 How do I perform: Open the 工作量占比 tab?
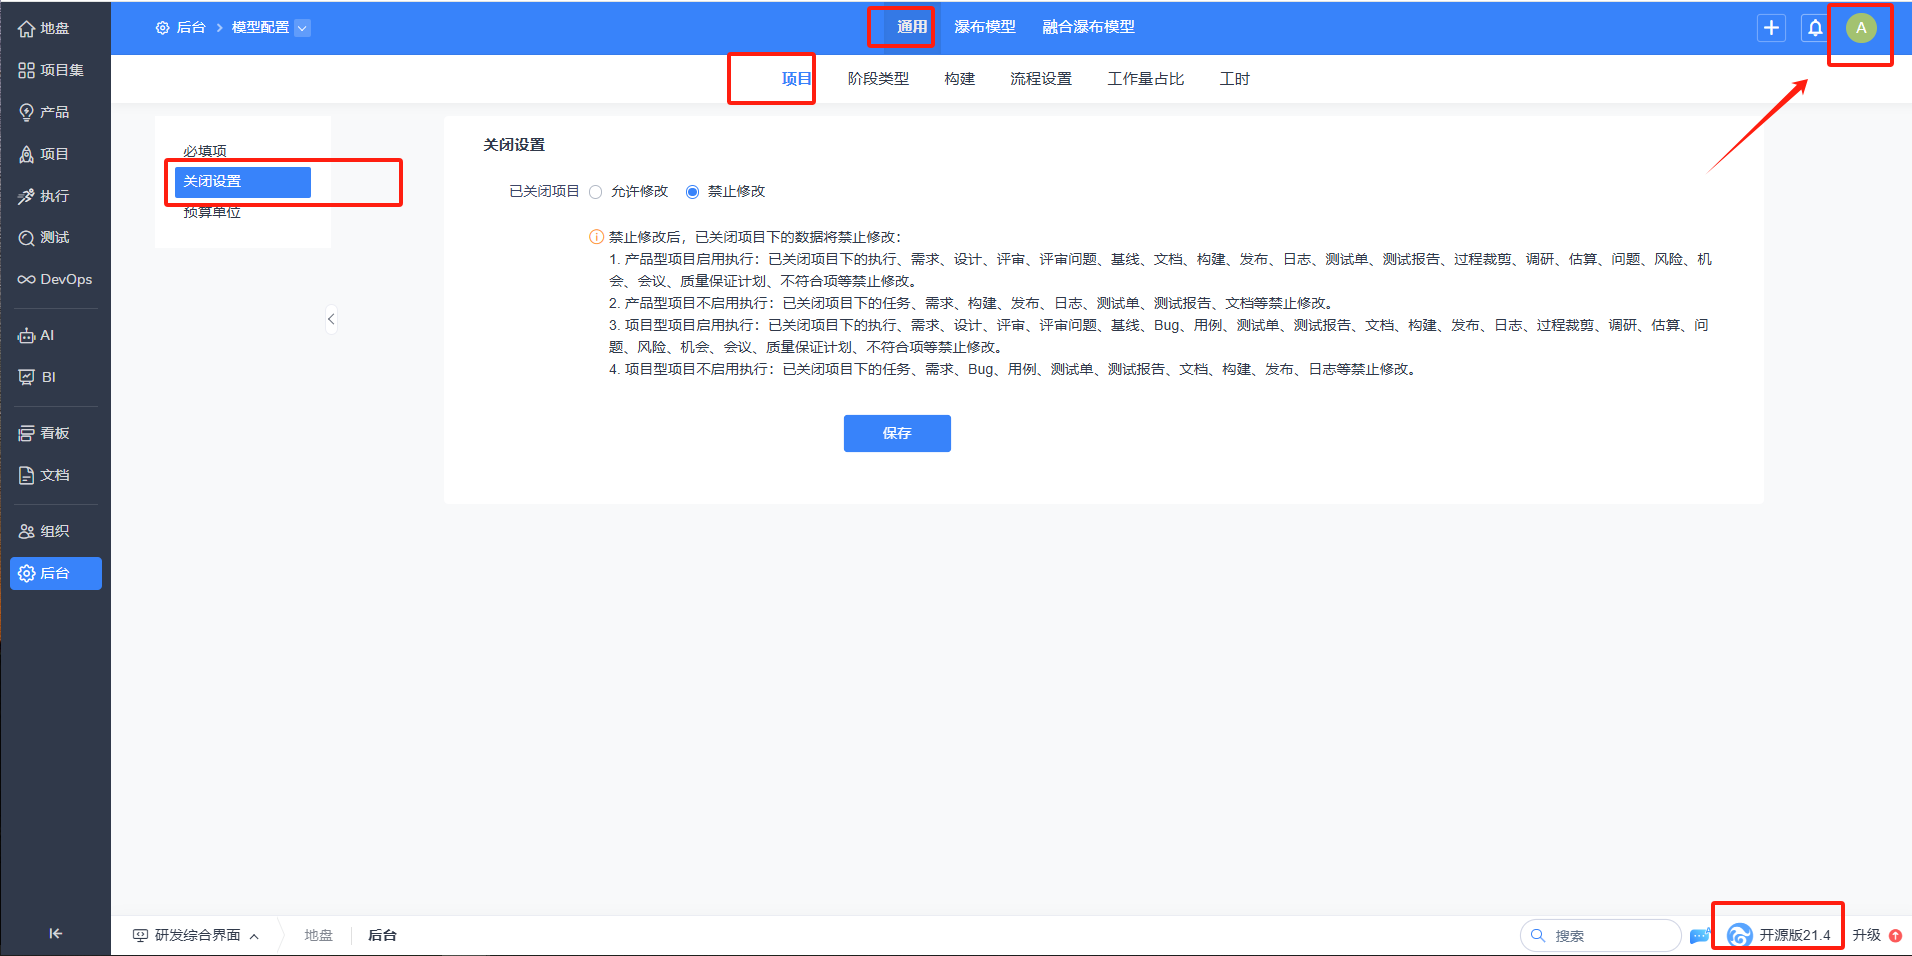1145,79
